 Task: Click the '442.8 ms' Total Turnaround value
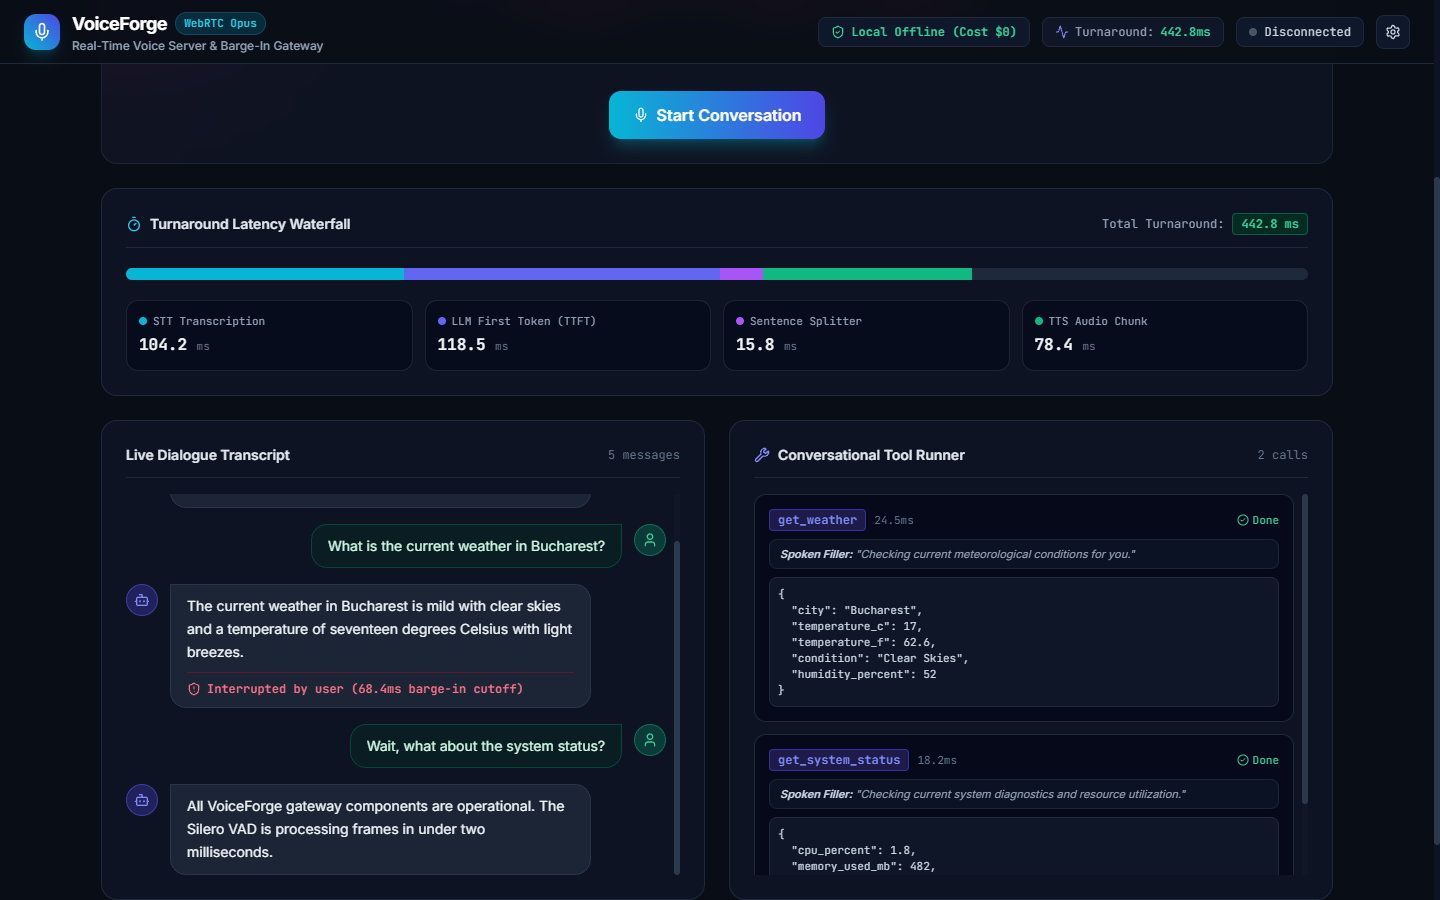[x=1270, y=224]
